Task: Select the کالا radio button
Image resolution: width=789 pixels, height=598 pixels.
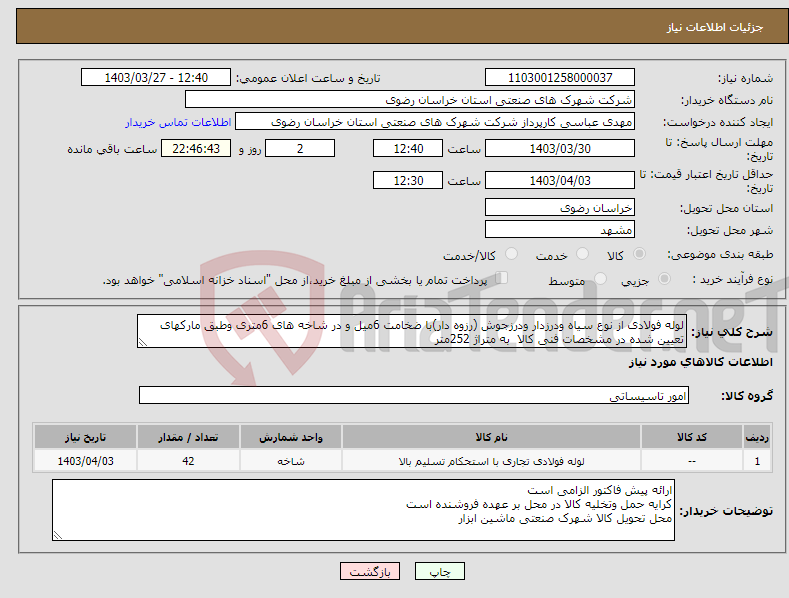Action: (x=639, y=254)
